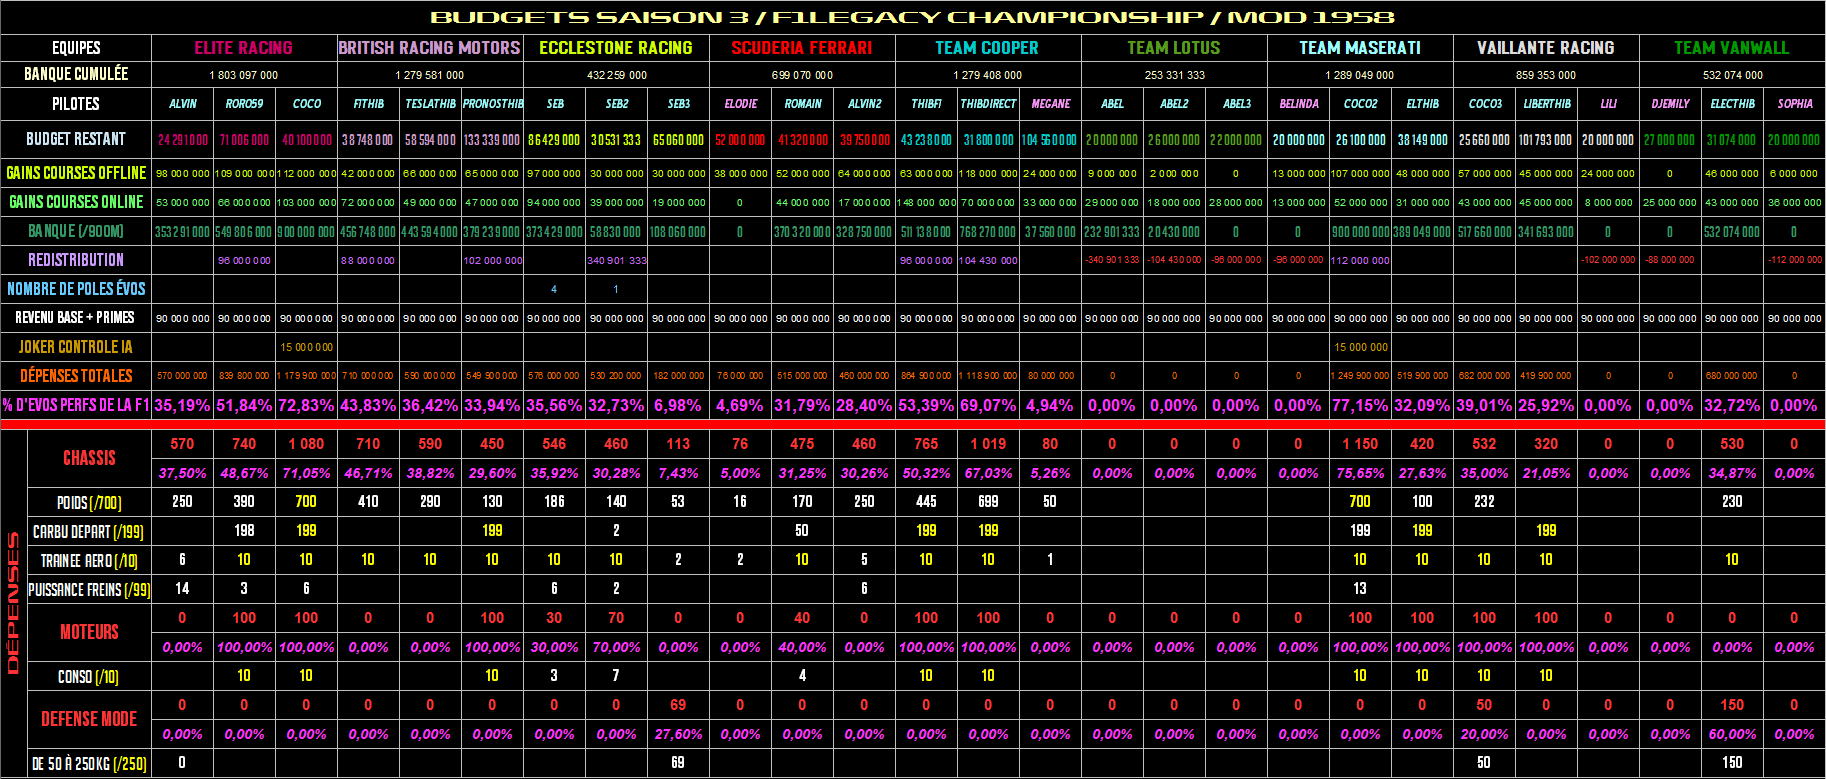Screen dimensions: 1826x779
Task: Select pilot MEGANE cell
Action: pyautogui.click(x=1050, y=103)
